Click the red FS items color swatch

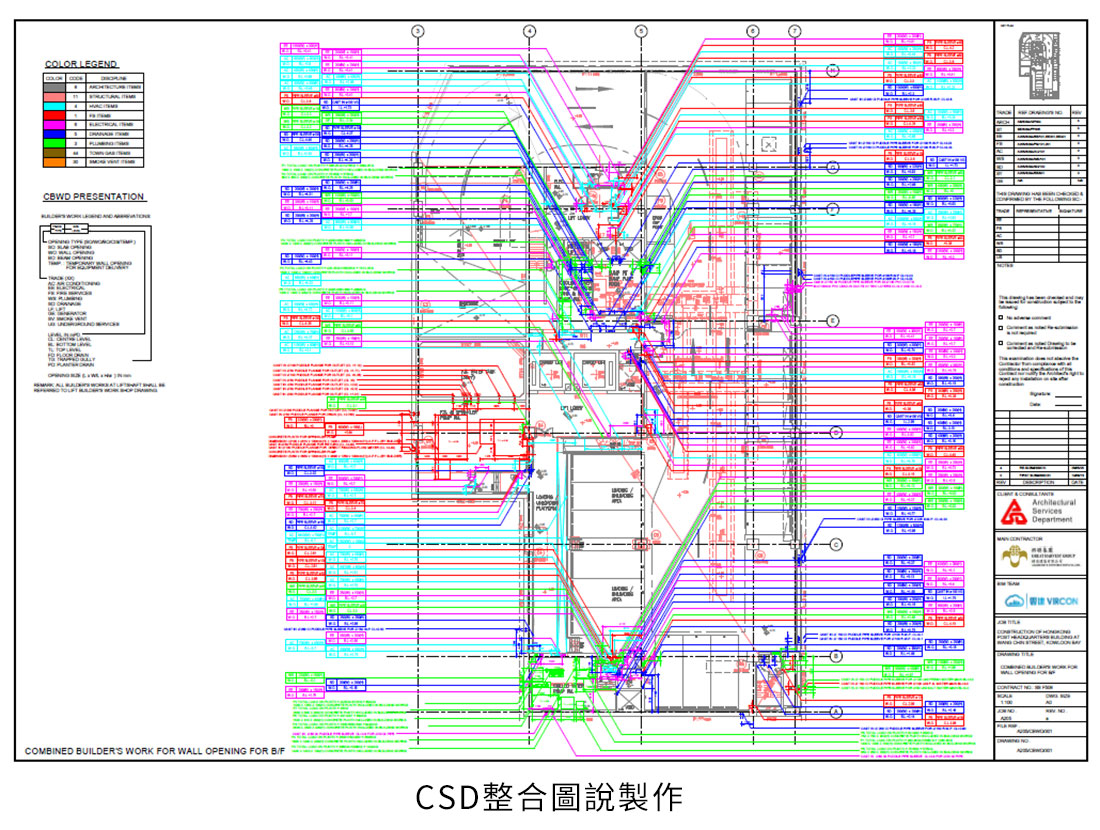pyautogui.click(x=54, y=115)
